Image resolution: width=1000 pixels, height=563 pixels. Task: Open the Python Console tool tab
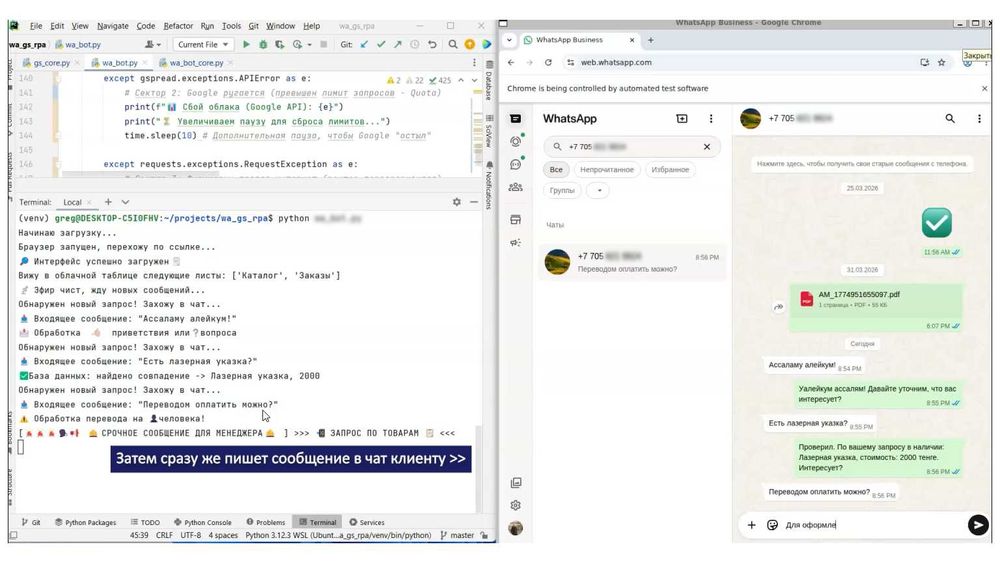coord(202,522)
